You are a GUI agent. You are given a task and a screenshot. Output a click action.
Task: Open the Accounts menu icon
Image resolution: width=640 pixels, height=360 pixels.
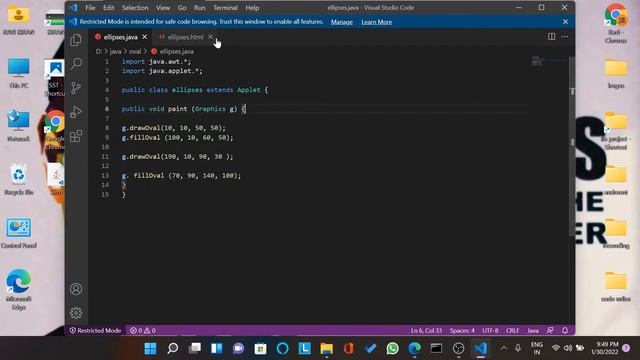pos(76,289)
